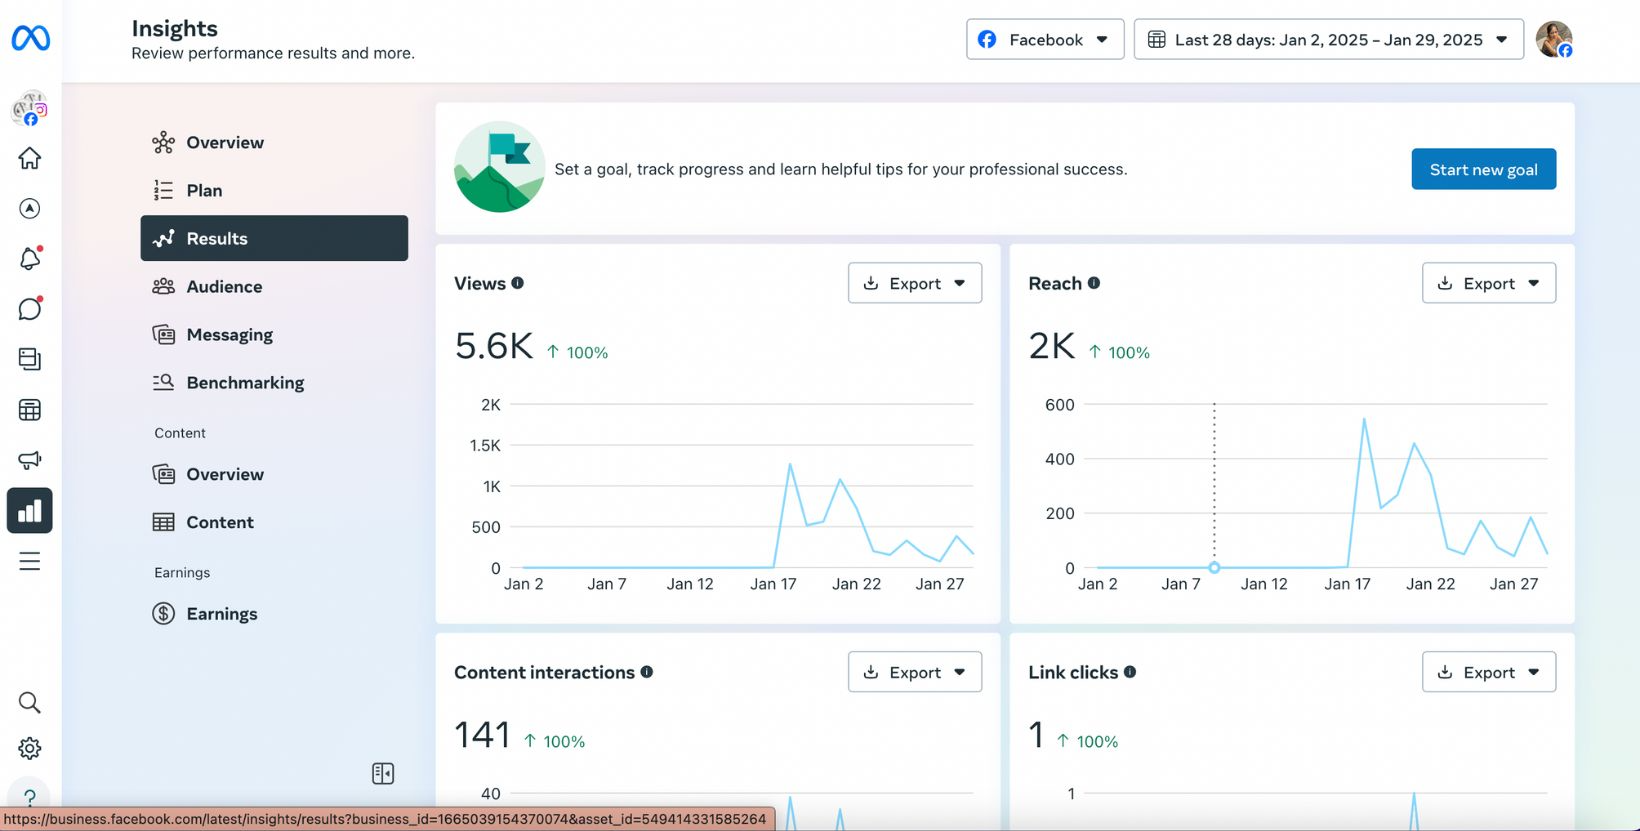Click the info icon beside Link clicks
Screen dimensions: 1640x831
click(1130, 672)
